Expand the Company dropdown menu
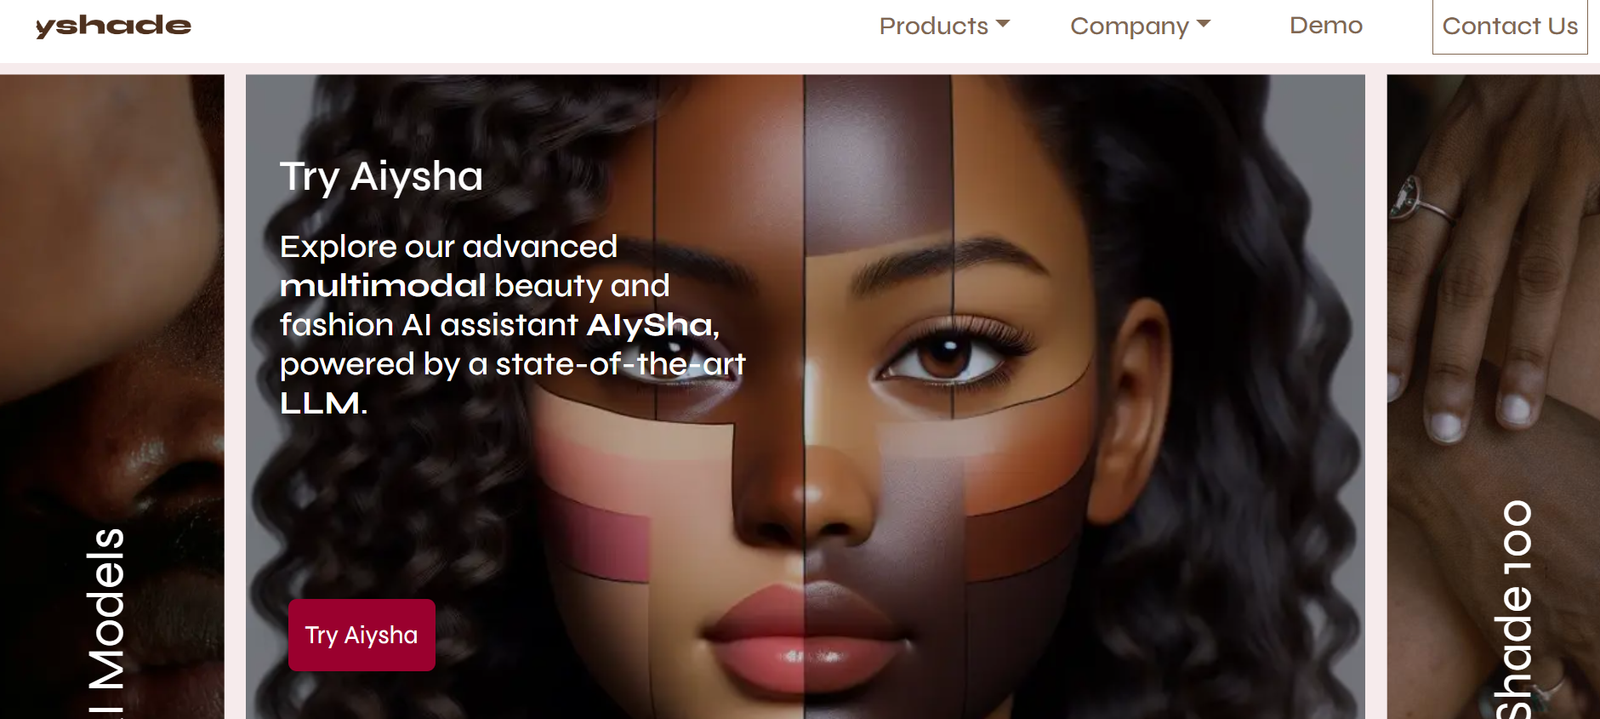 (1140, 26)
